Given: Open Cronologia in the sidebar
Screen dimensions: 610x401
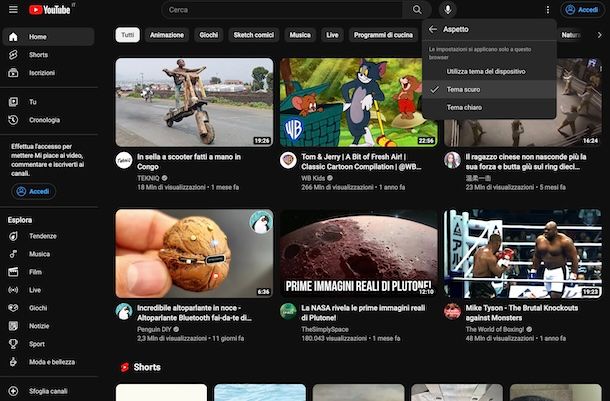Looking at the screenshot, I should 48,120.
